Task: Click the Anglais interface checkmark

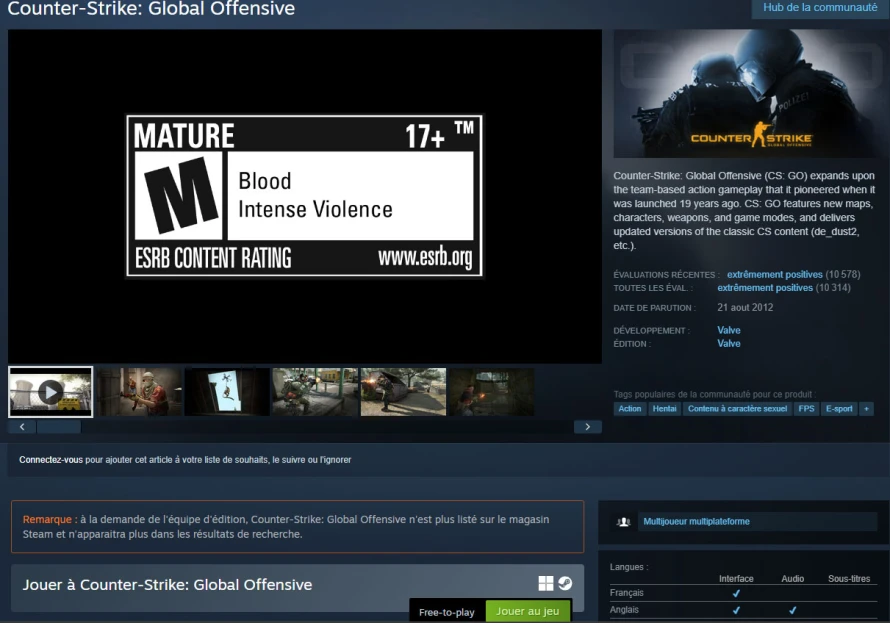Action: 736,611
